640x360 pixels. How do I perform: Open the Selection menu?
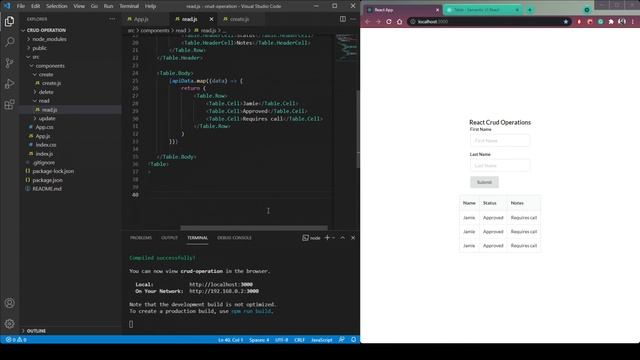57,6
